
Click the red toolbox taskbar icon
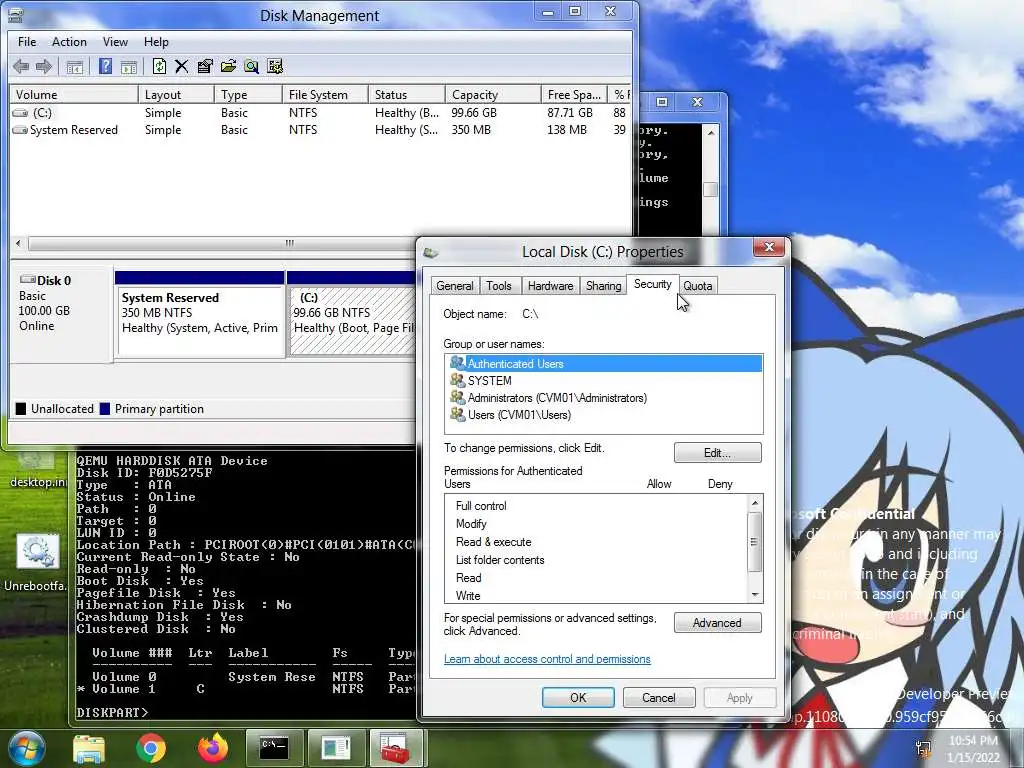tap(396, 748)
